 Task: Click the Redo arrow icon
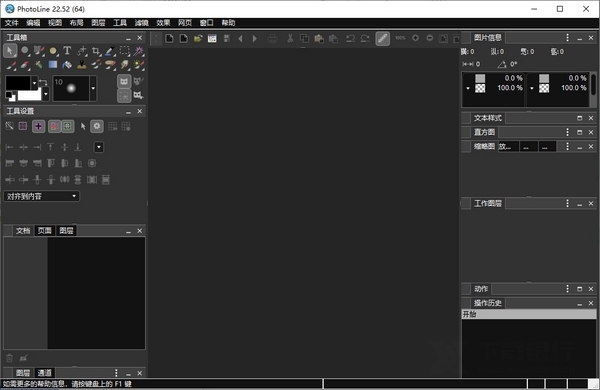click(x=365, y=38)
